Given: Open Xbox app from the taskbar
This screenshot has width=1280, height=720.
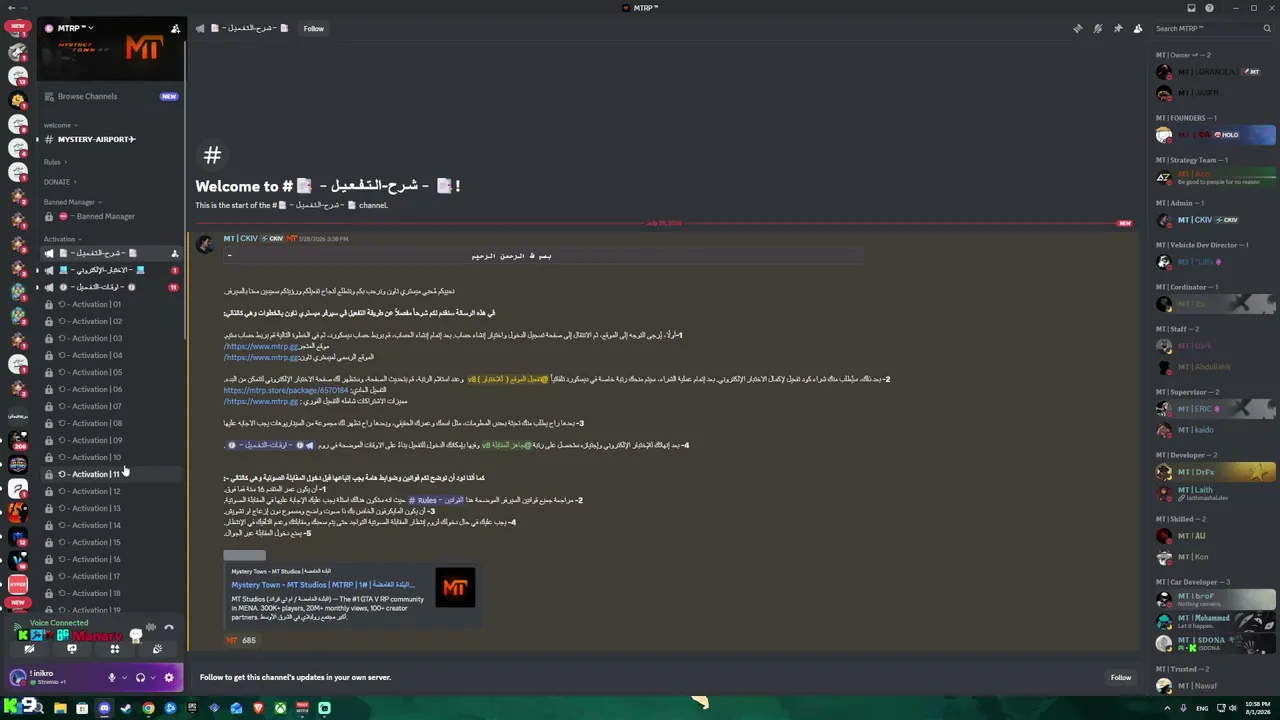Looking at the screenshot, I should click(280, 708).
